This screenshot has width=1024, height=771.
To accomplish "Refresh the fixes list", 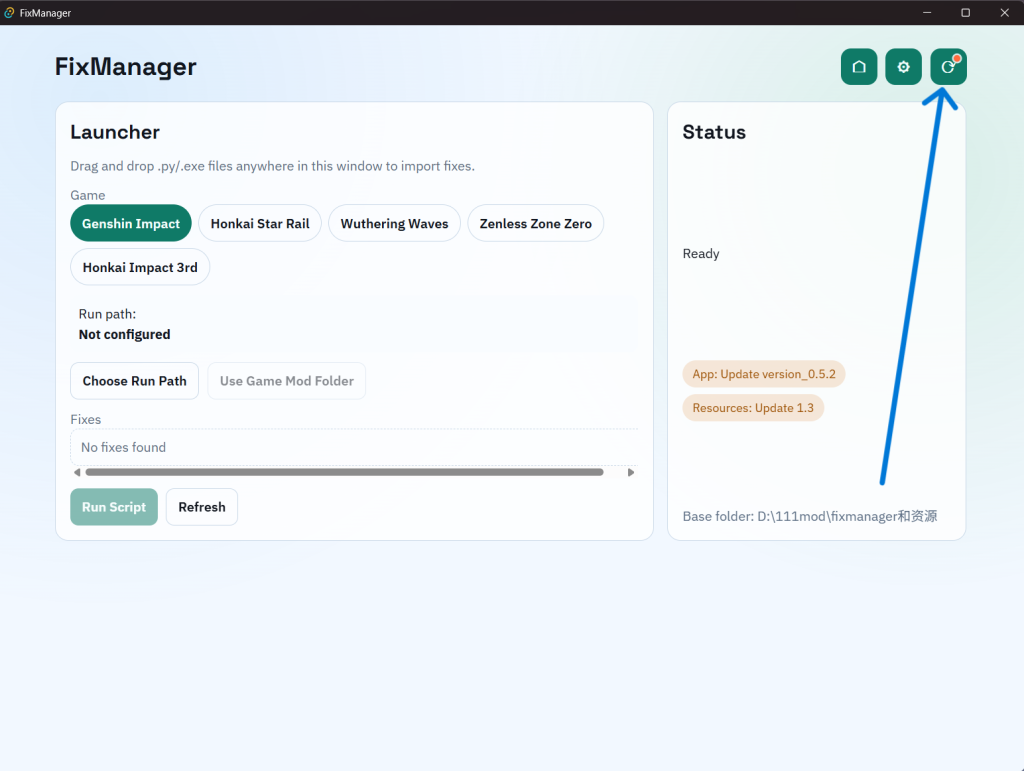I will [x=202, y=507].
